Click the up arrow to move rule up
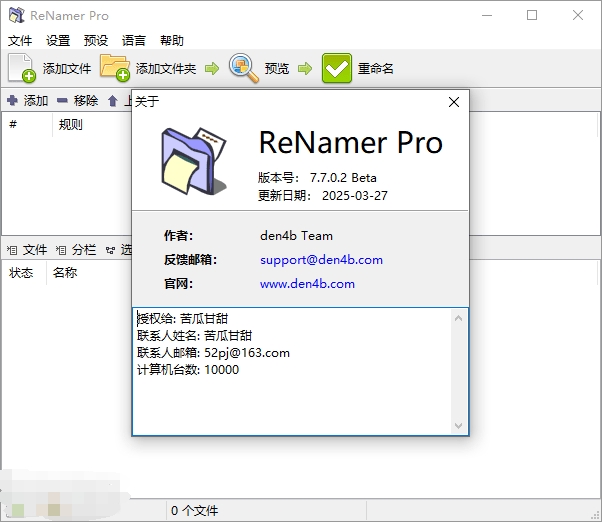 [x=113, y=101]
